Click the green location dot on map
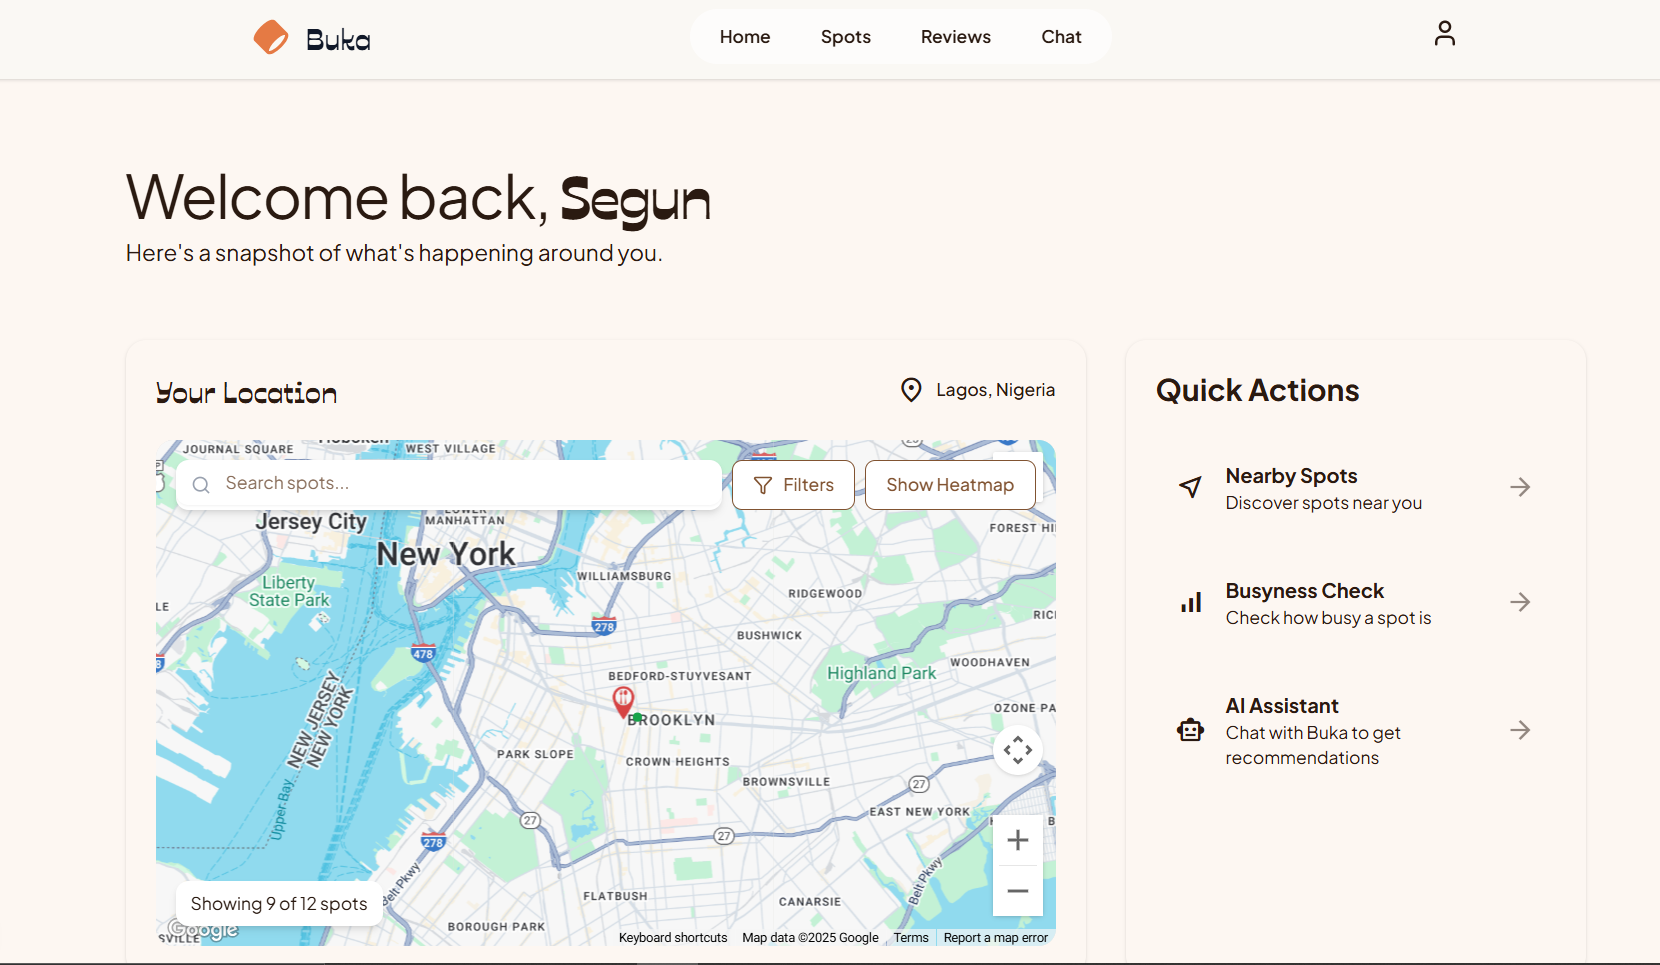This screenshot has width=1660, height=965. click(638, 717)
